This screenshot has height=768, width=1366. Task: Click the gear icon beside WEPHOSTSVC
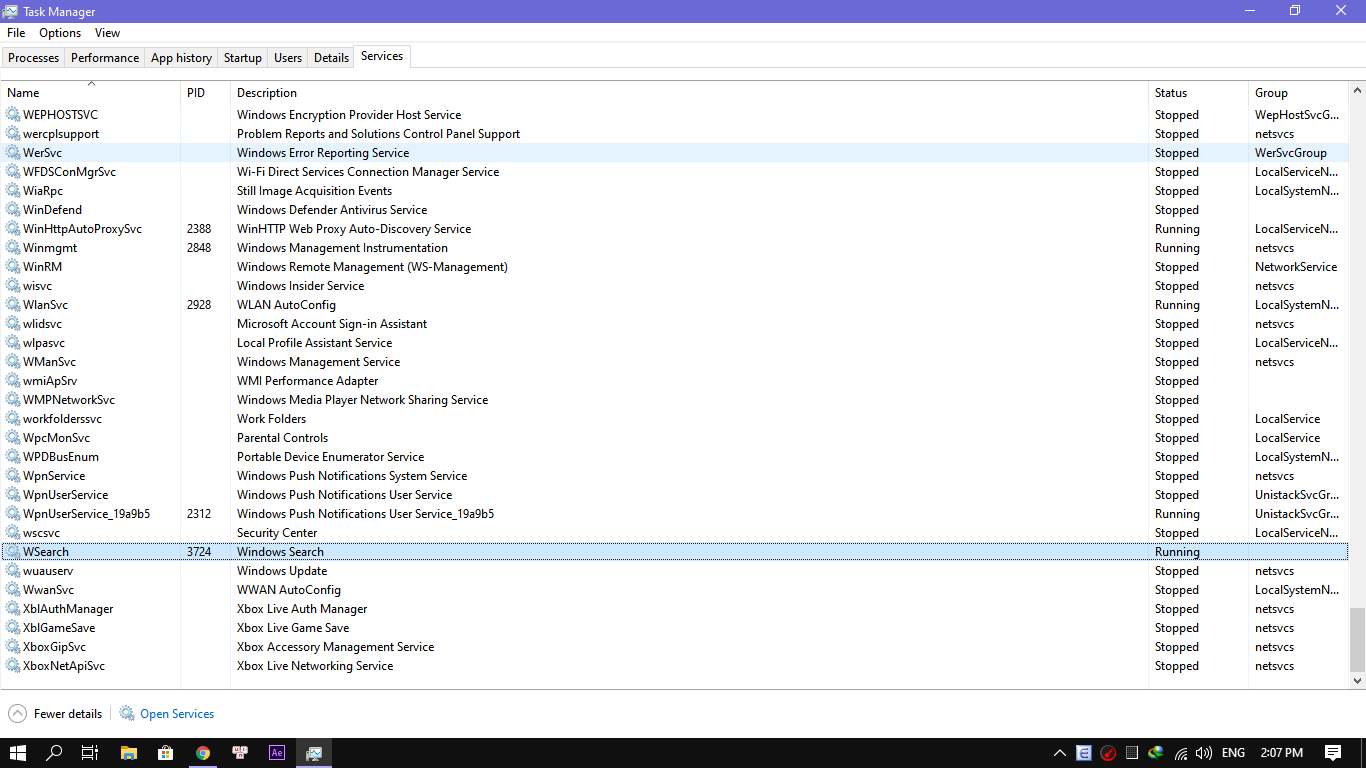tap(13, 115)
